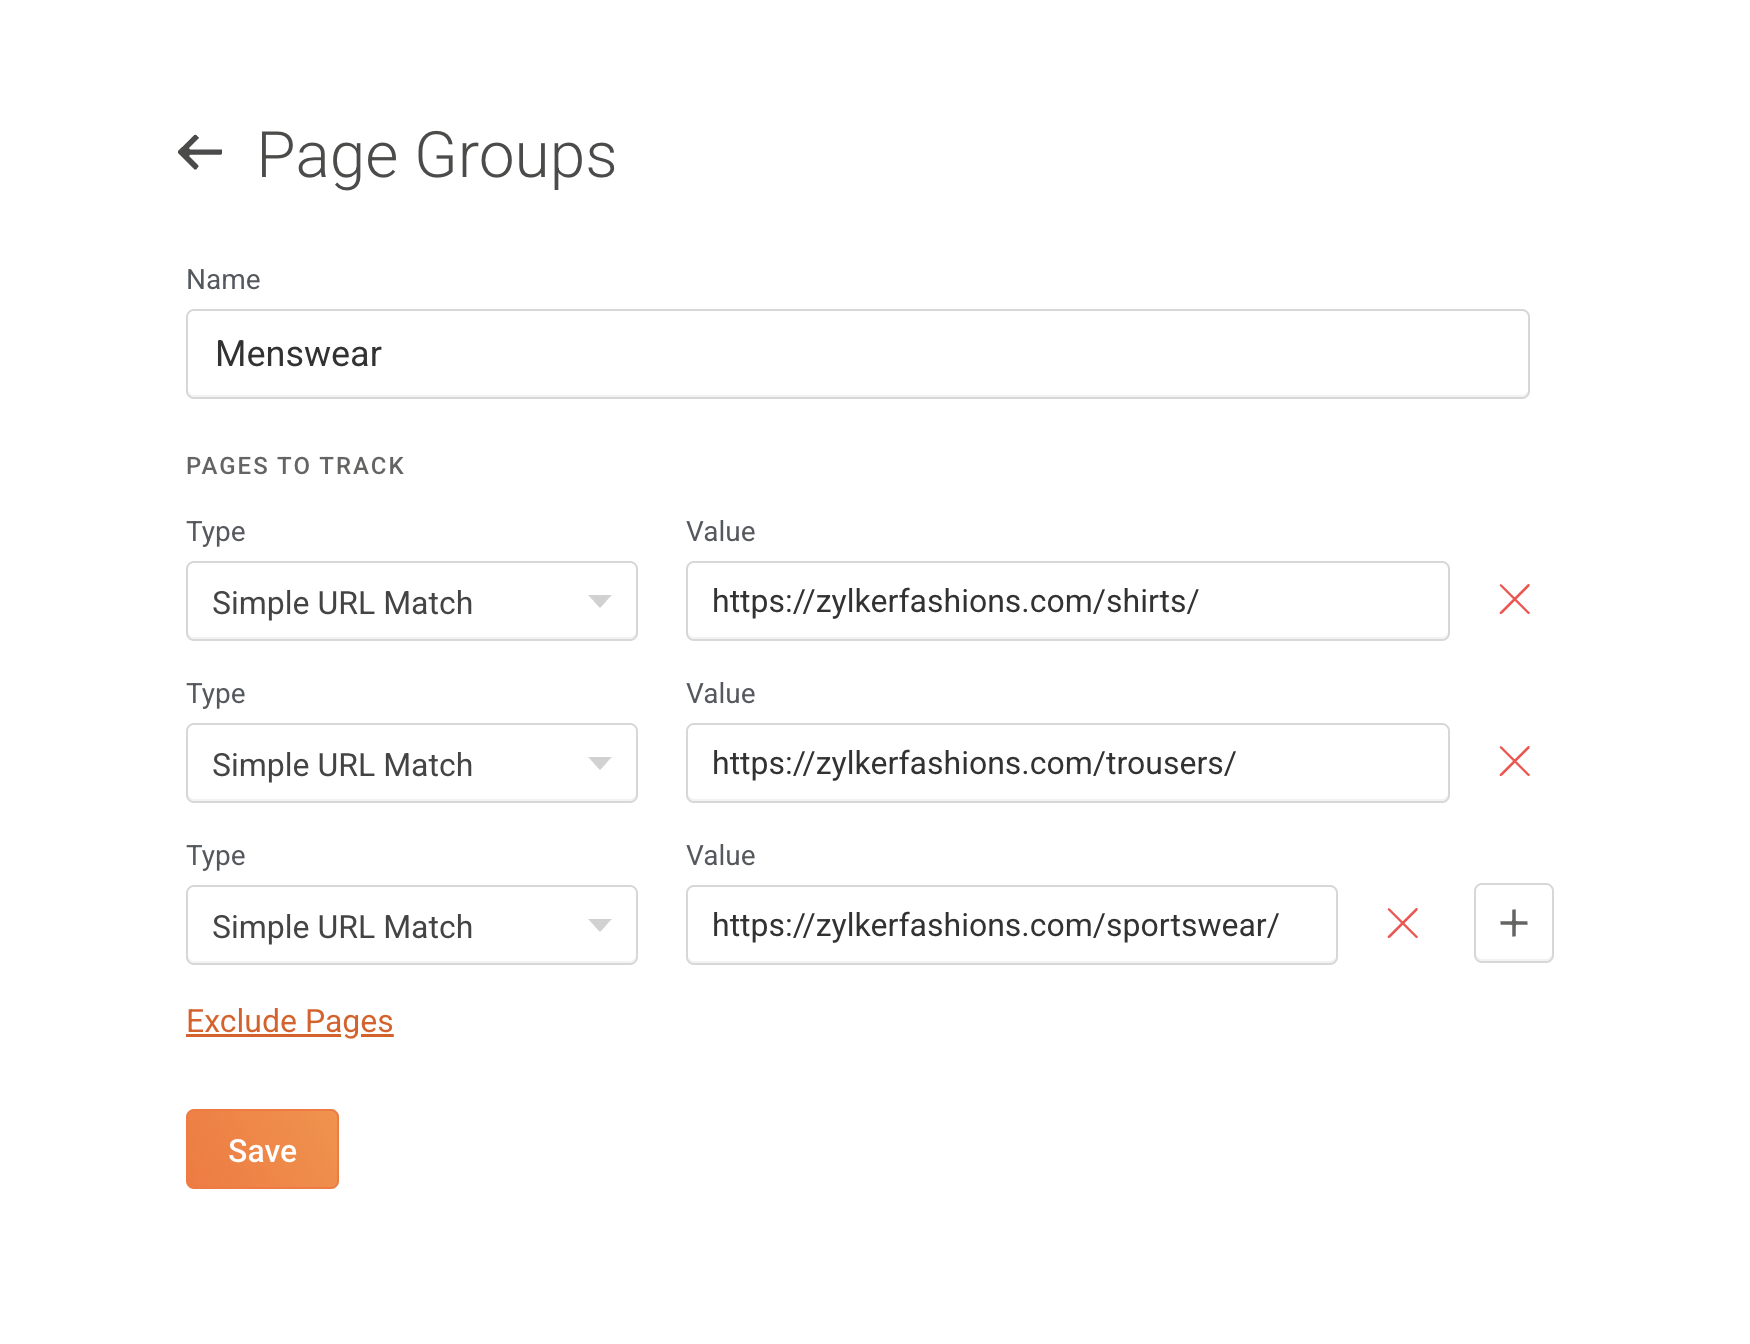This screenshot has width=1750, height=1344.
Task: Click the dropdown arrow in the shirts row
Action: (x=600, y=602)
